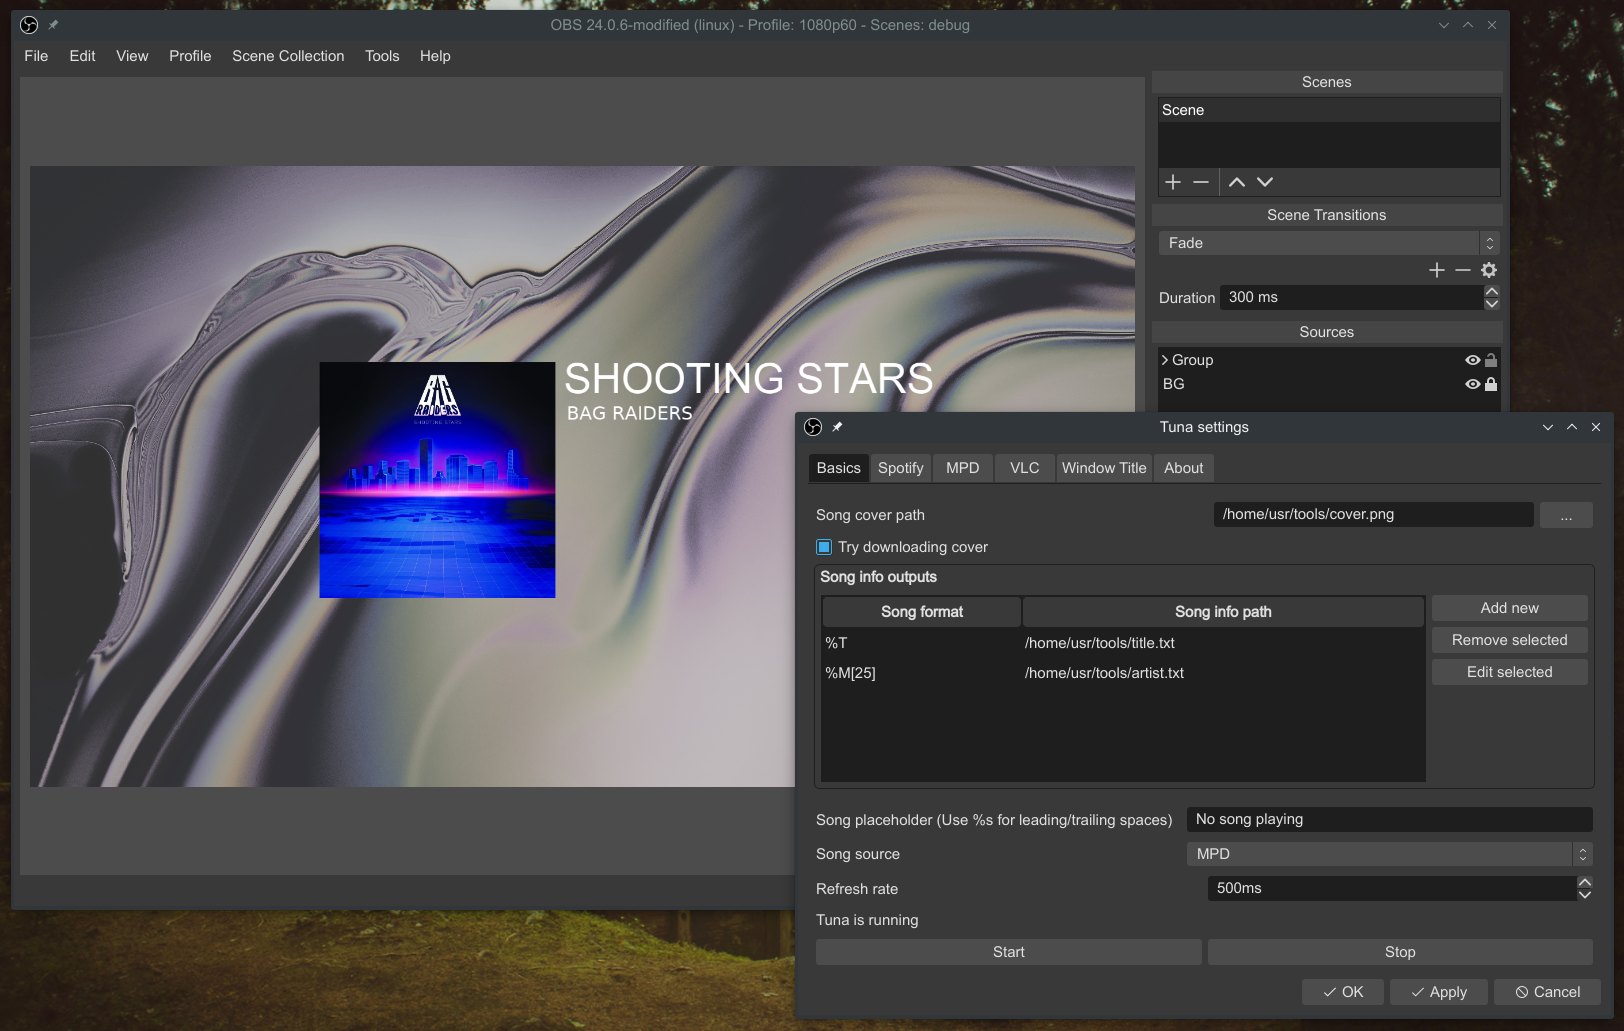The width and height of the screenshot is (1624, 1031).
Task: Click the song cover path field
Action: [x=1373, y=514]
